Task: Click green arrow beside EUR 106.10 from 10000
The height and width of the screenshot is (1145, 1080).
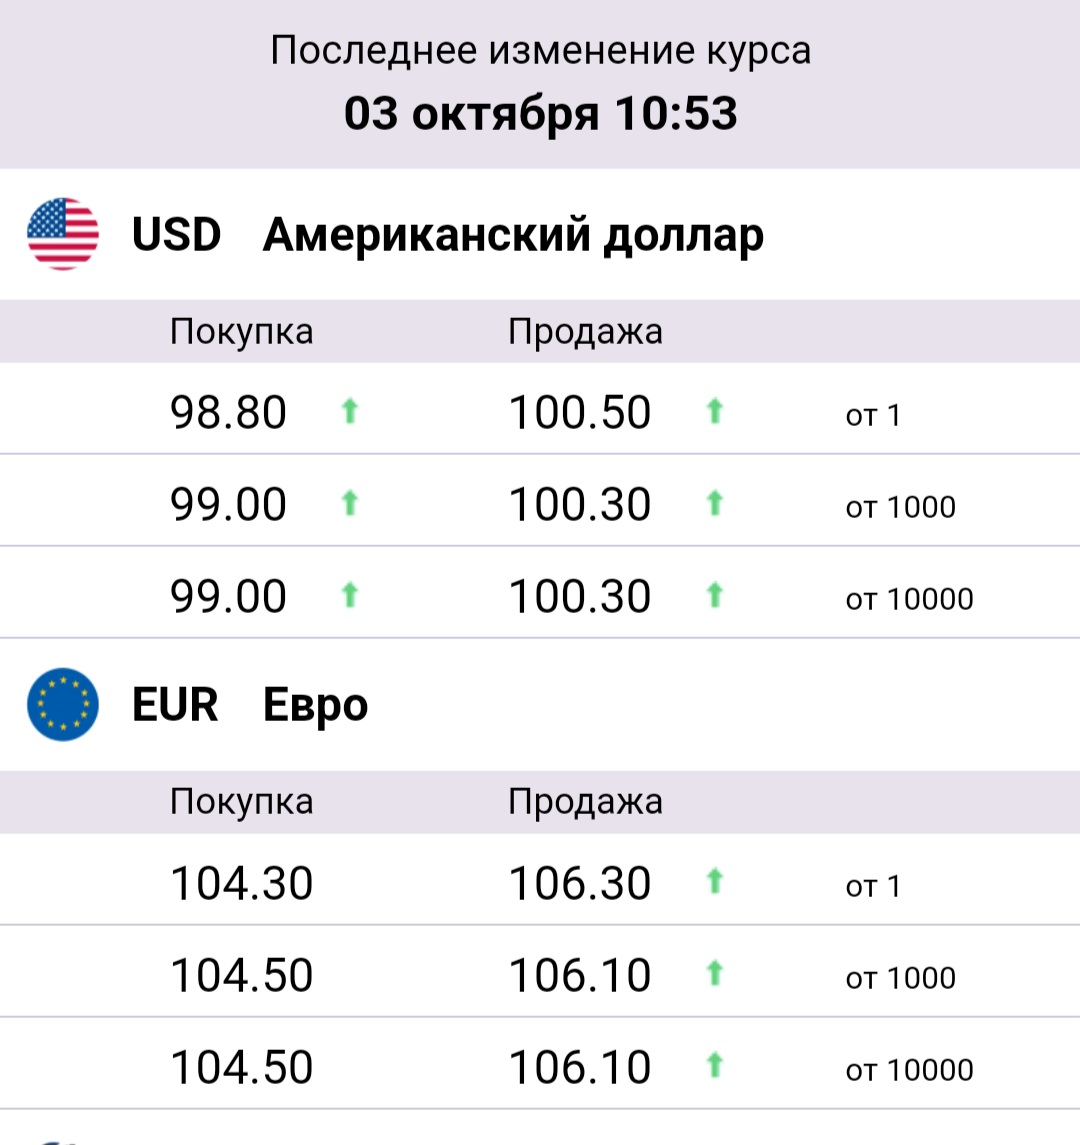Action: (715, 1065)
